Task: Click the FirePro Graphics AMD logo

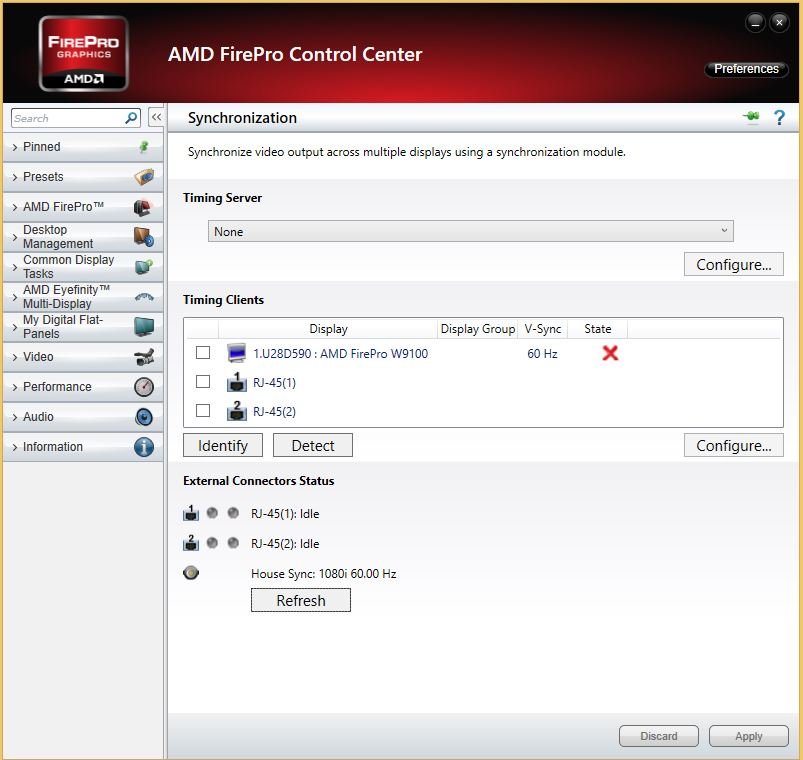Action: pyautogui.click(x=83, y=53)
